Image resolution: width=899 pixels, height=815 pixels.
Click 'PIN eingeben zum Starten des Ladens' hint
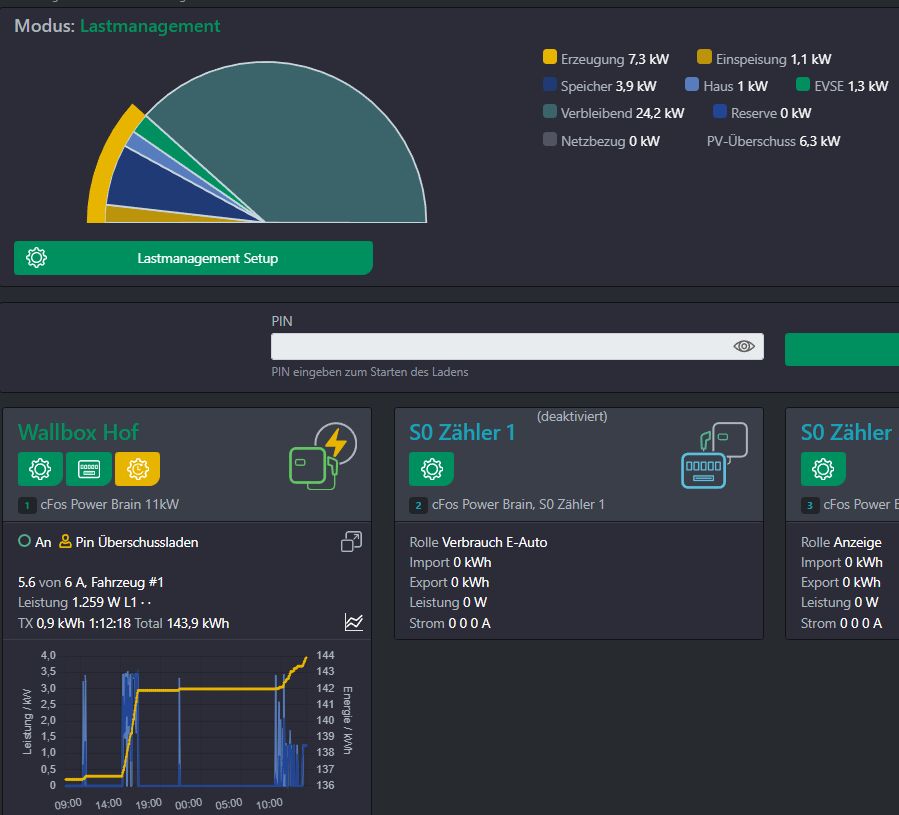pyautogui.click(x=370, y=372)
